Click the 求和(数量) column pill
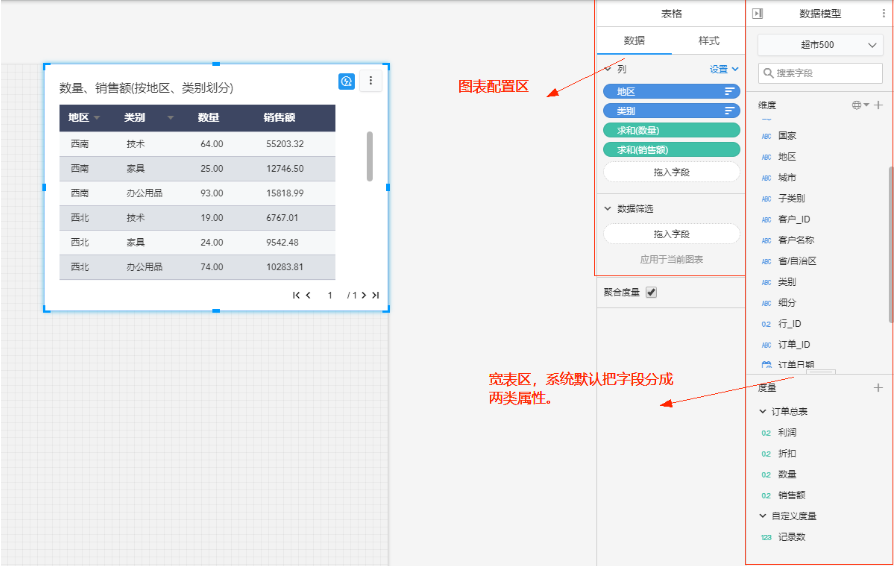This screenshot has width=895, height=566. (x=672, y=130)
